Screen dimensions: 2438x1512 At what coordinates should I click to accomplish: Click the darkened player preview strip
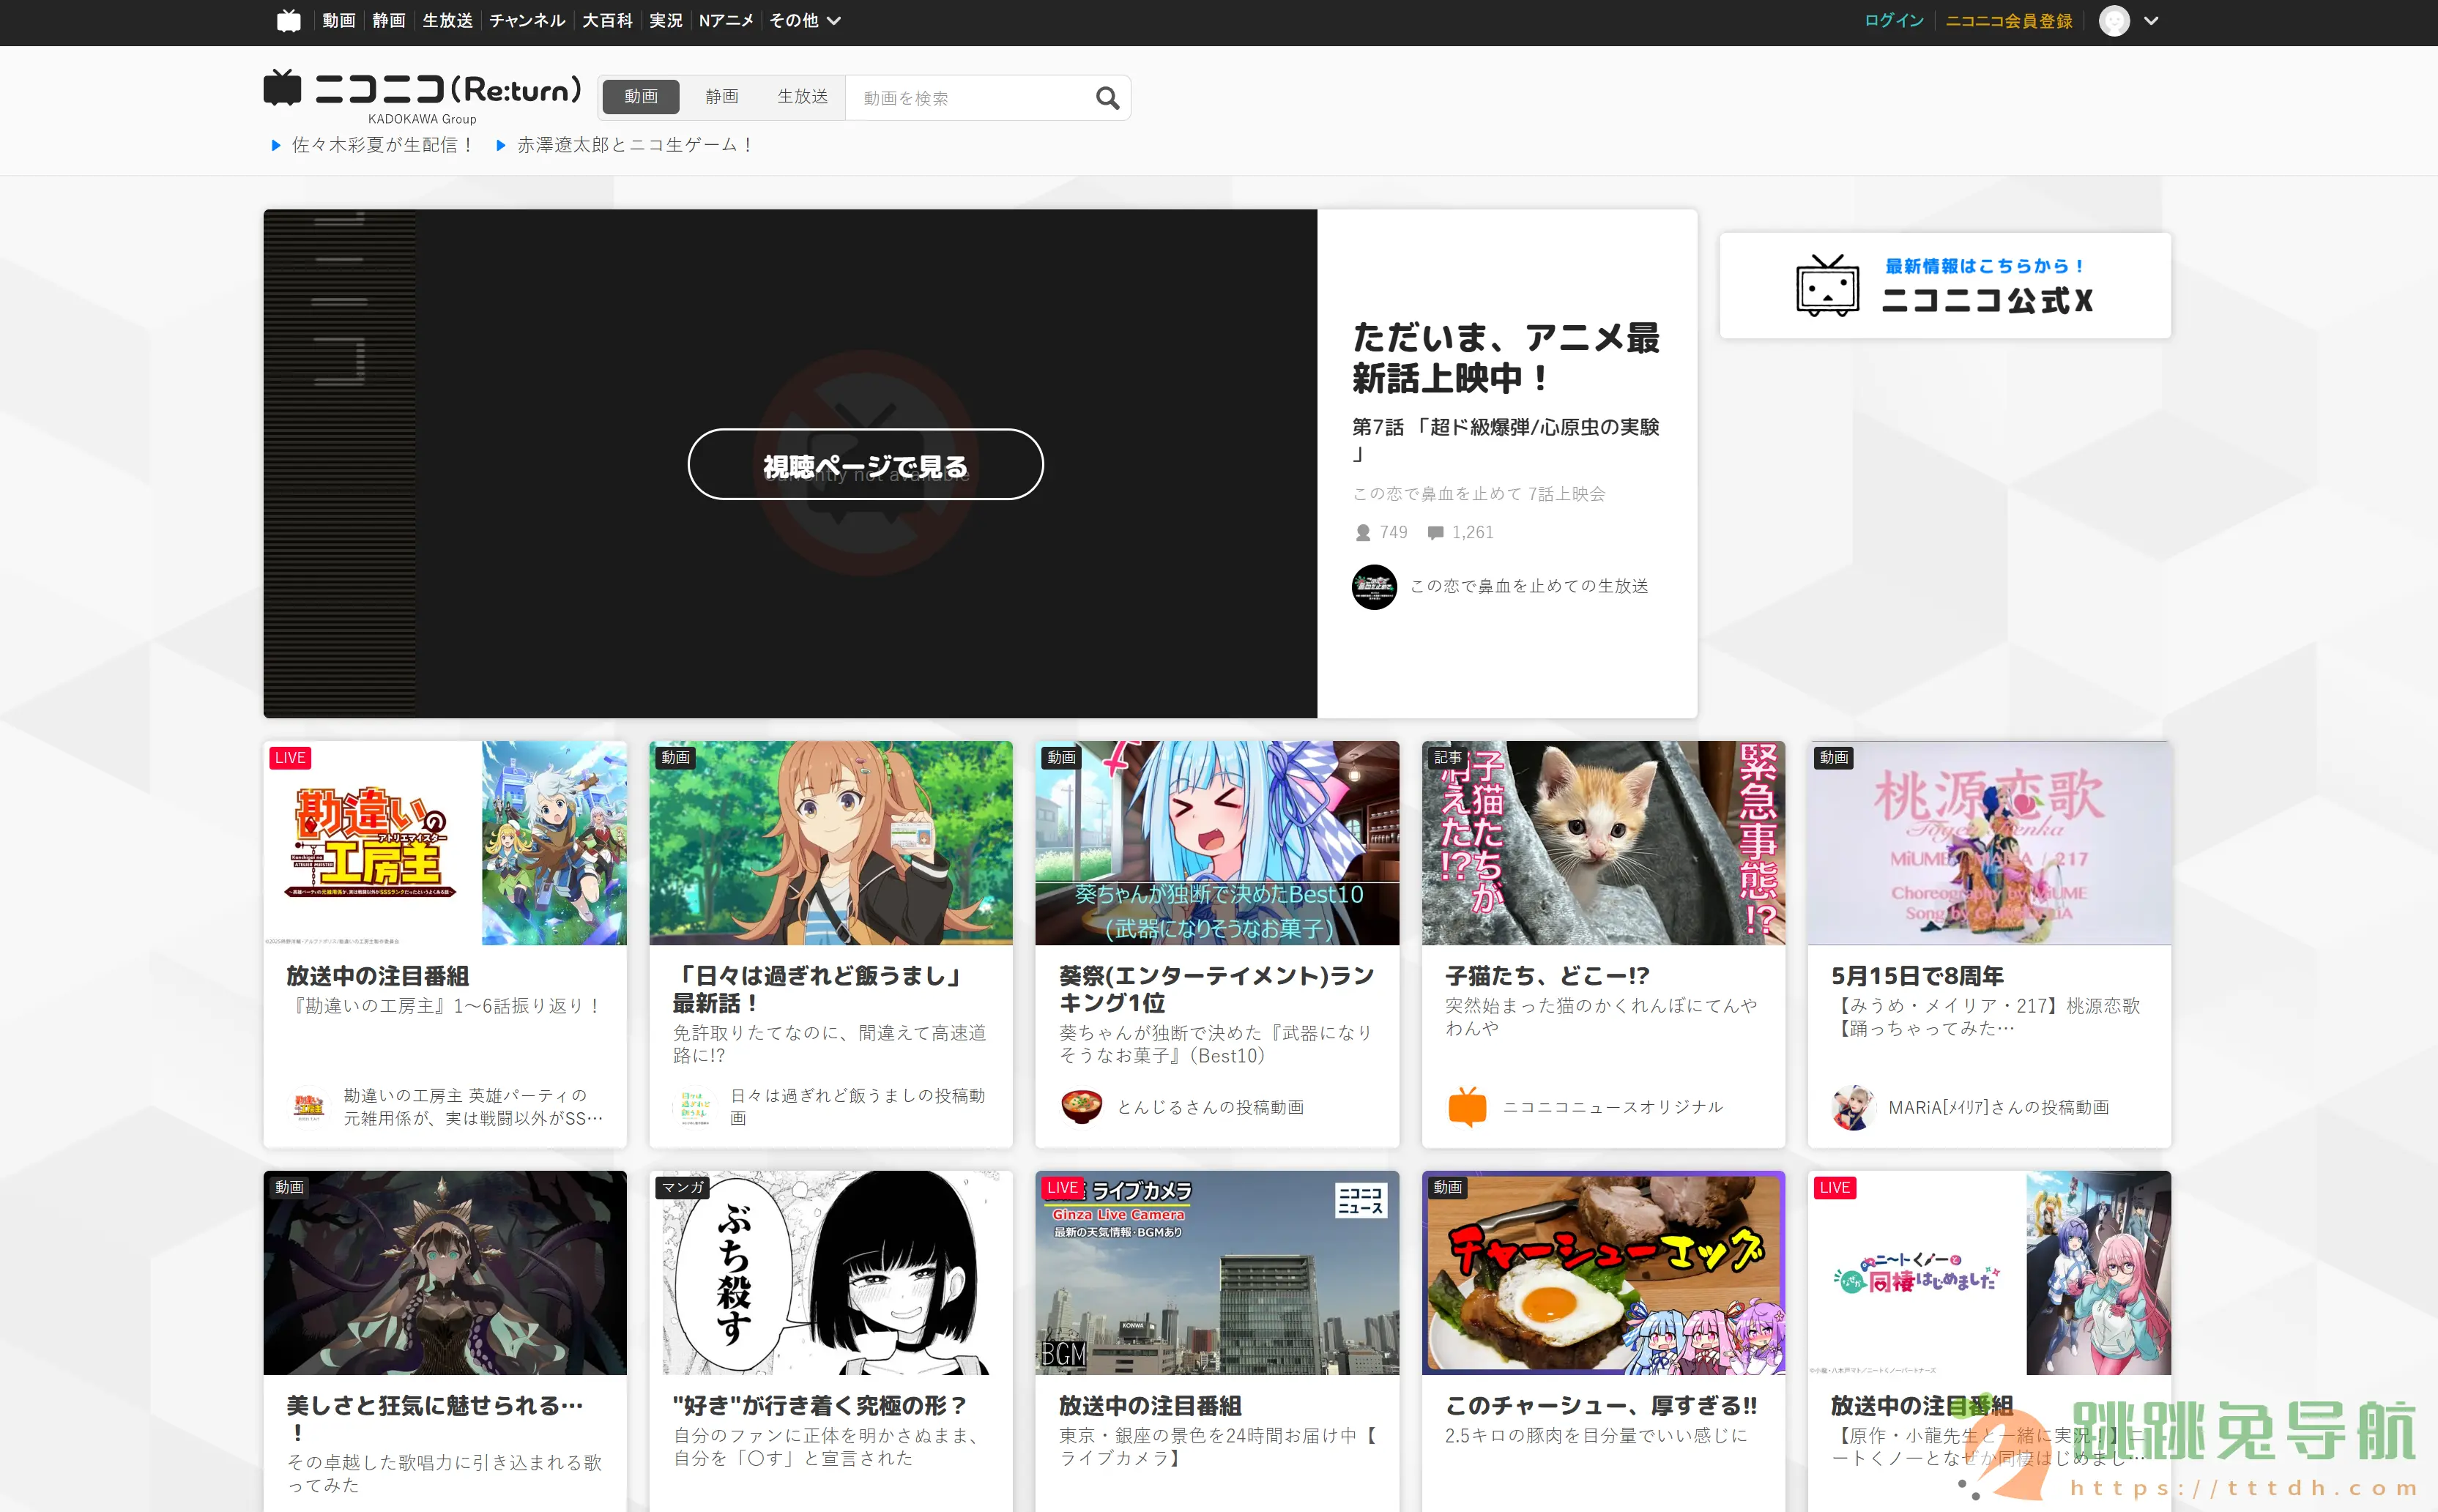pyautogui.click(x=339, y=463)
